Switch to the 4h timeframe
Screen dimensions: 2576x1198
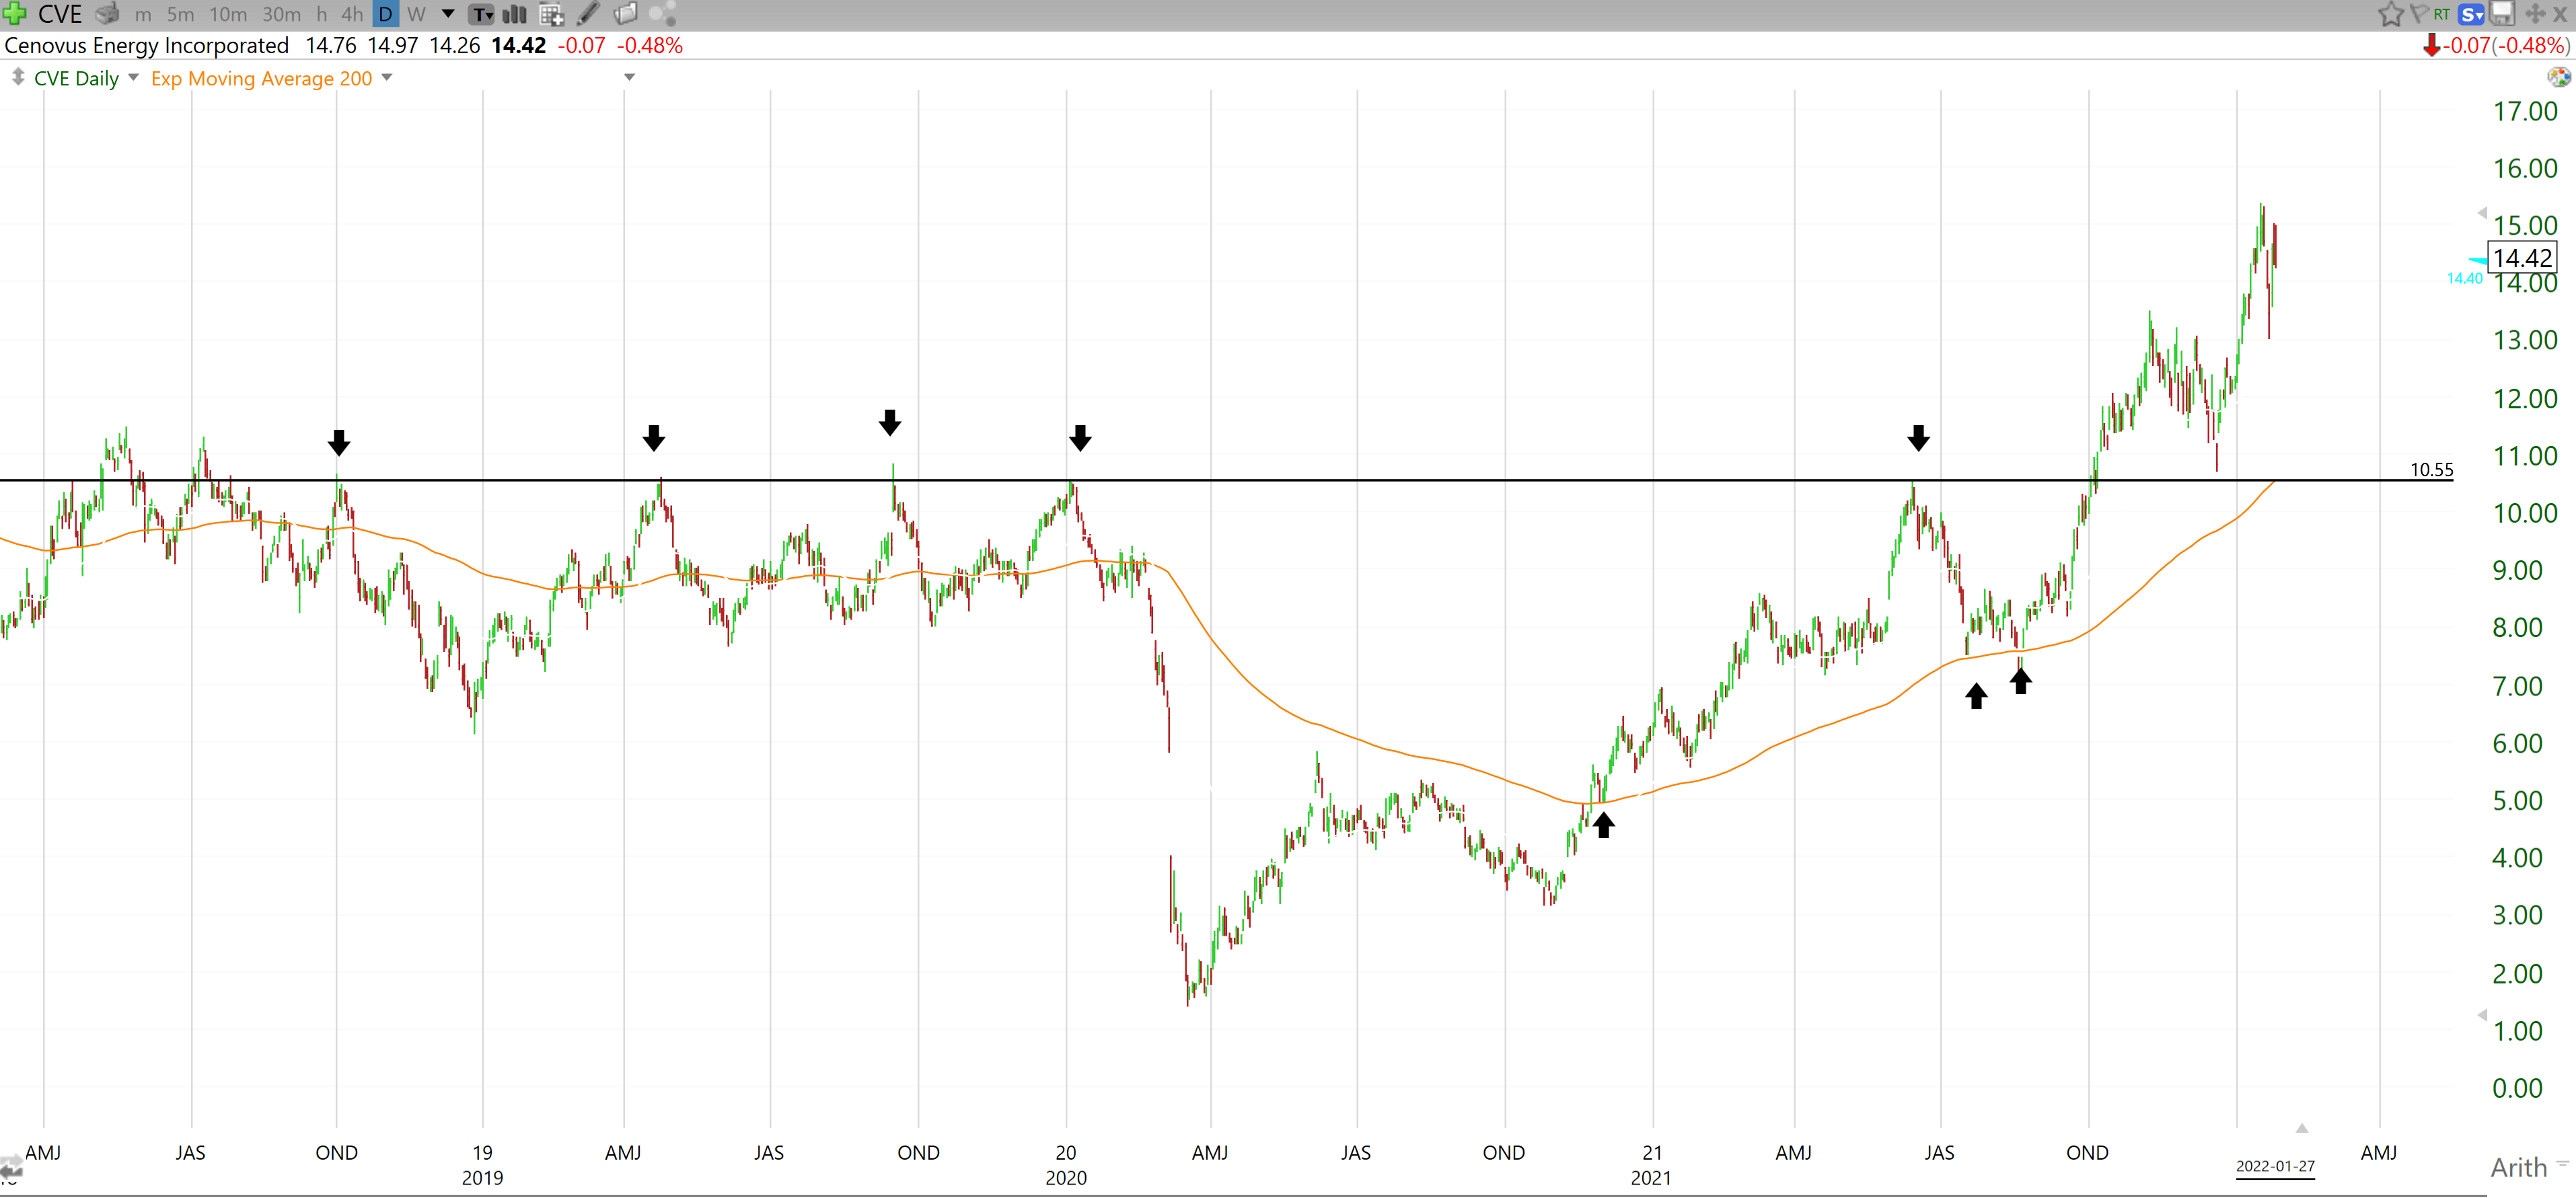(352, 14)
